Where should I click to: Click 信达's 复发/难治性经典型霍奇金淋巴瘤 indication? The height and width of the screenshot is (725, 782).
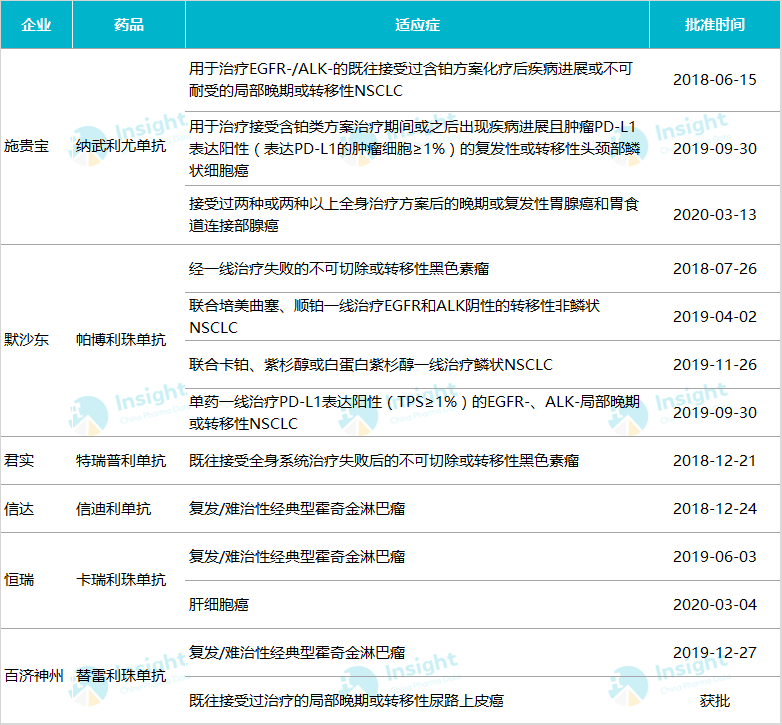[297, 509]
